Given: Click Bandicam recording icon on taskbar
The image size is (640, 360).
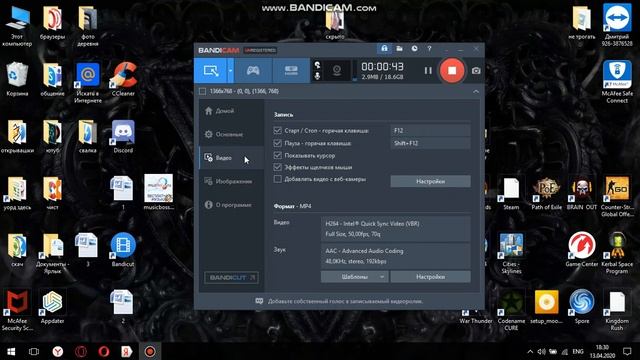Looking at the screenshot, I should (150, 351).
